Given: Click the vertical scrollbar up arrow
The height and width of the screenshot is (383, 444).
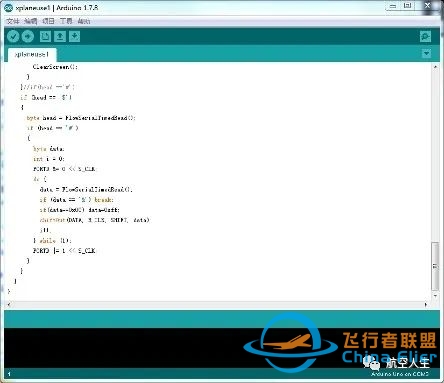Looking at the screenshot, I should coord(435,67).
